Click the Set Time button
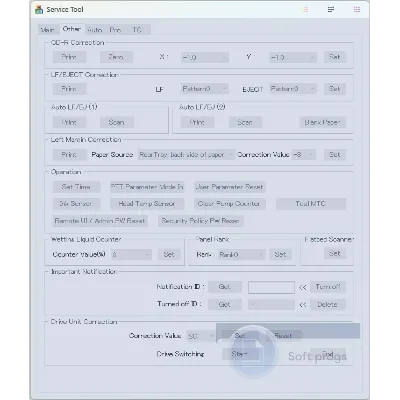Viewport: 400px width, 400px height. coord(76,187)
